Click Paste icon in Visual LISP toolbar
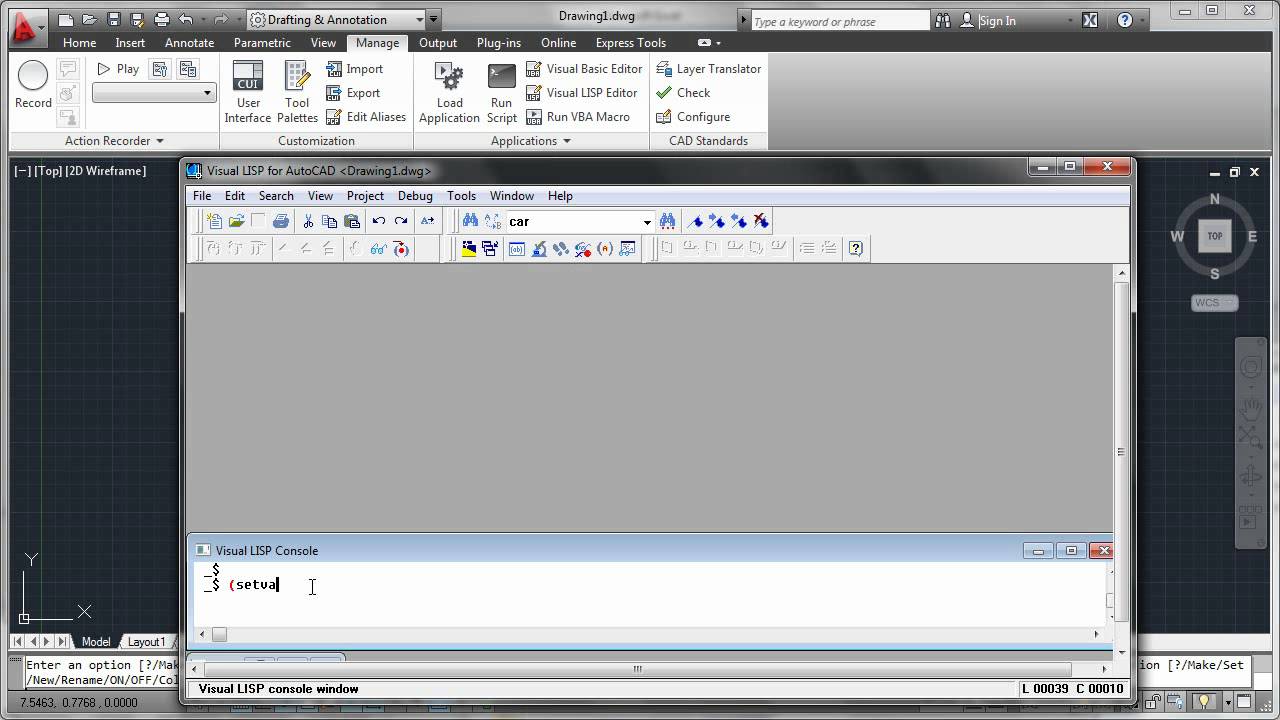1280x720 pixels. click(352, 221)
